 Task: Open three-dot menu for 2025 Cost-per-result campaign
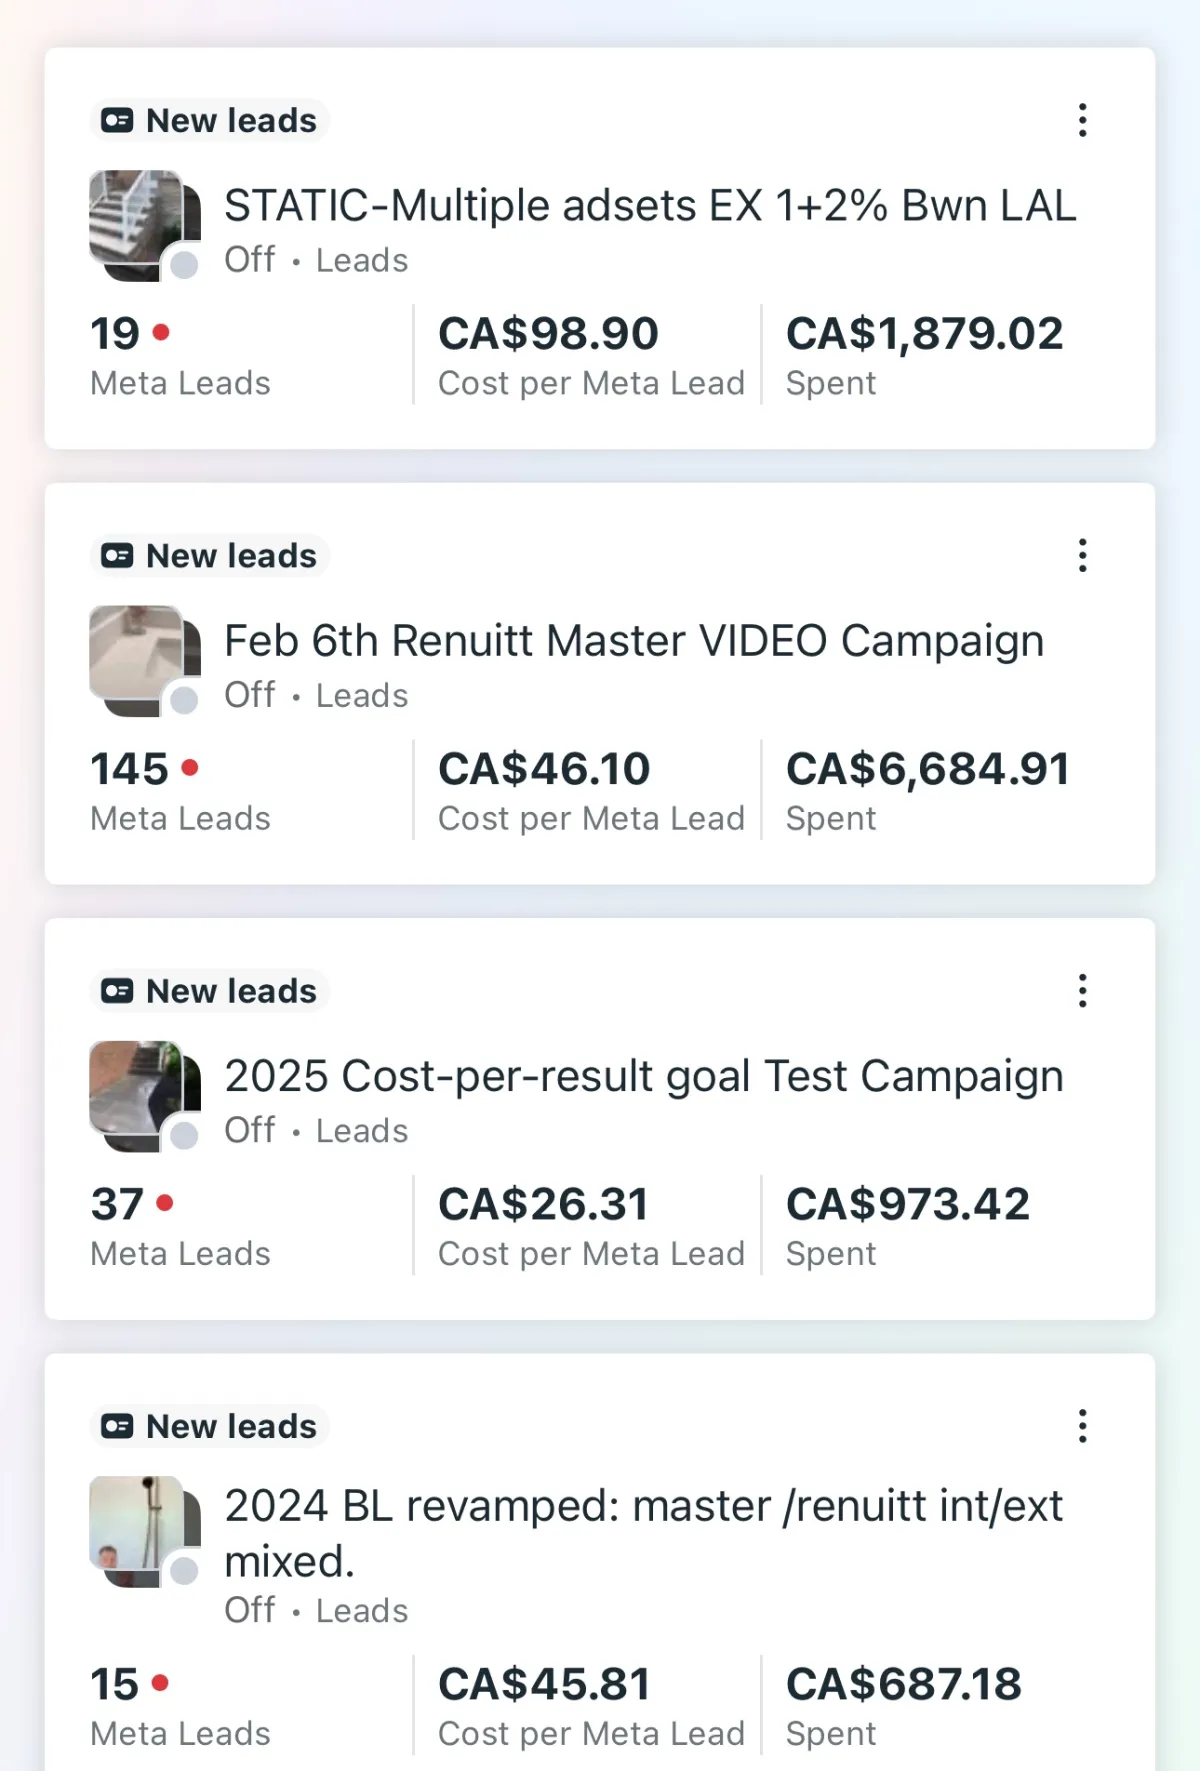[x=1082, y=990]
